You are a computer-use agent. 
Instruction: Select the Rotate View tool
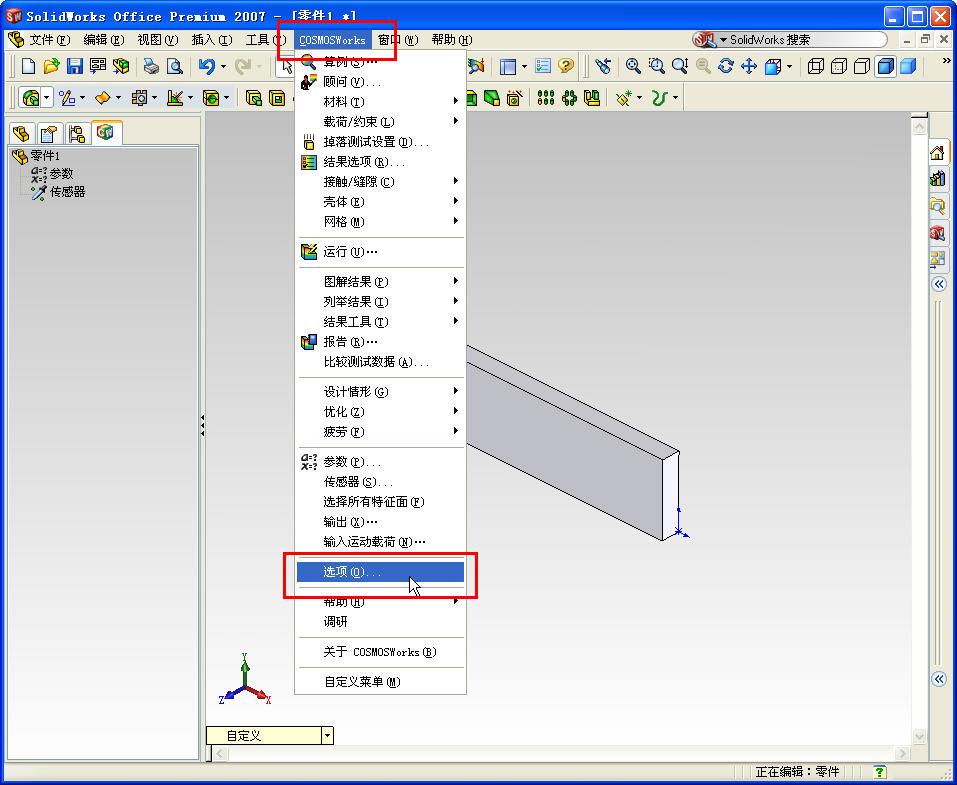[726, 66]
